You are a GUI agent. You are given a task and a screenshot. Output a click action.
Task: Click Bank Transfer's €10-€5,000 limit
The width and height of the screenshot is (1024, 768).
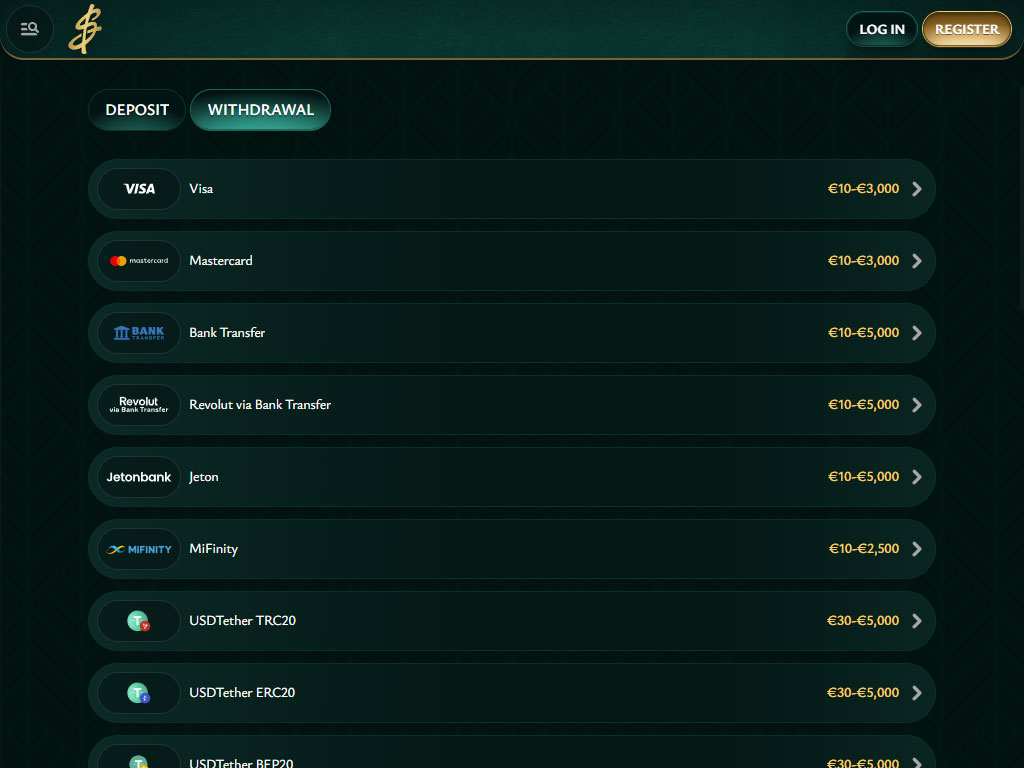(x=863, y=333)
